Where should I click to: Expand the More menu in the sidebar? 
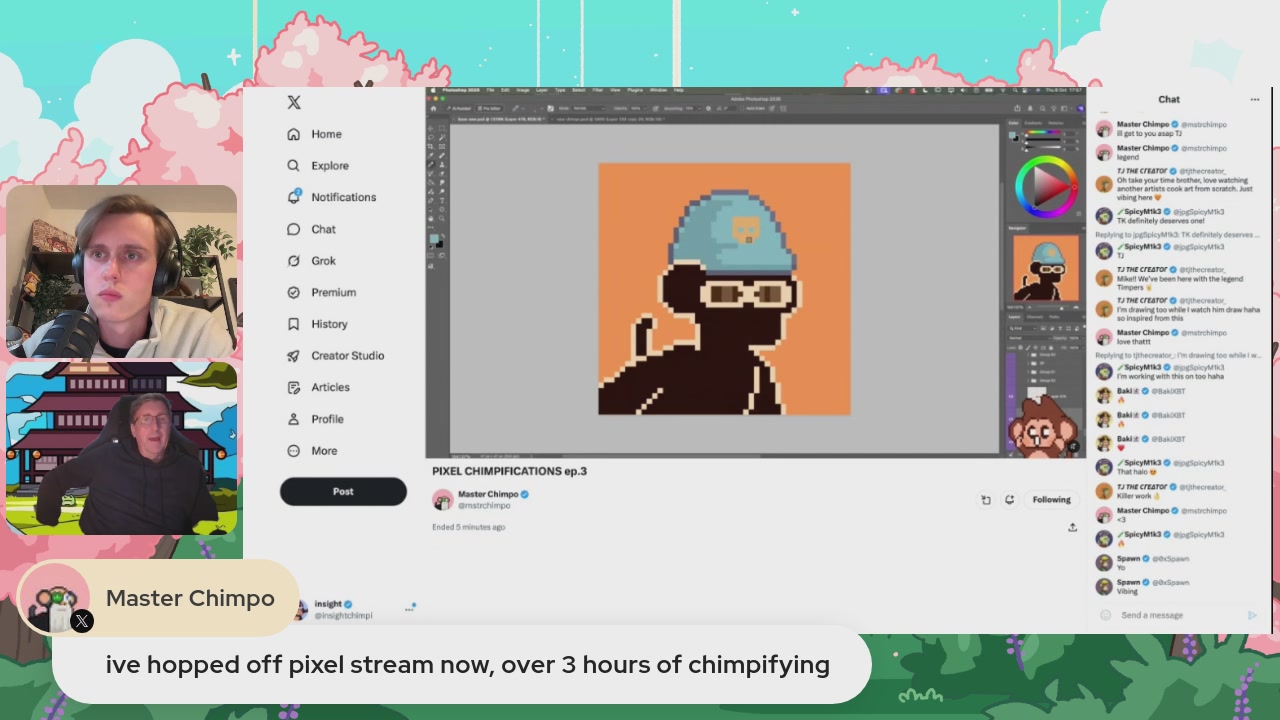point(312,451)
